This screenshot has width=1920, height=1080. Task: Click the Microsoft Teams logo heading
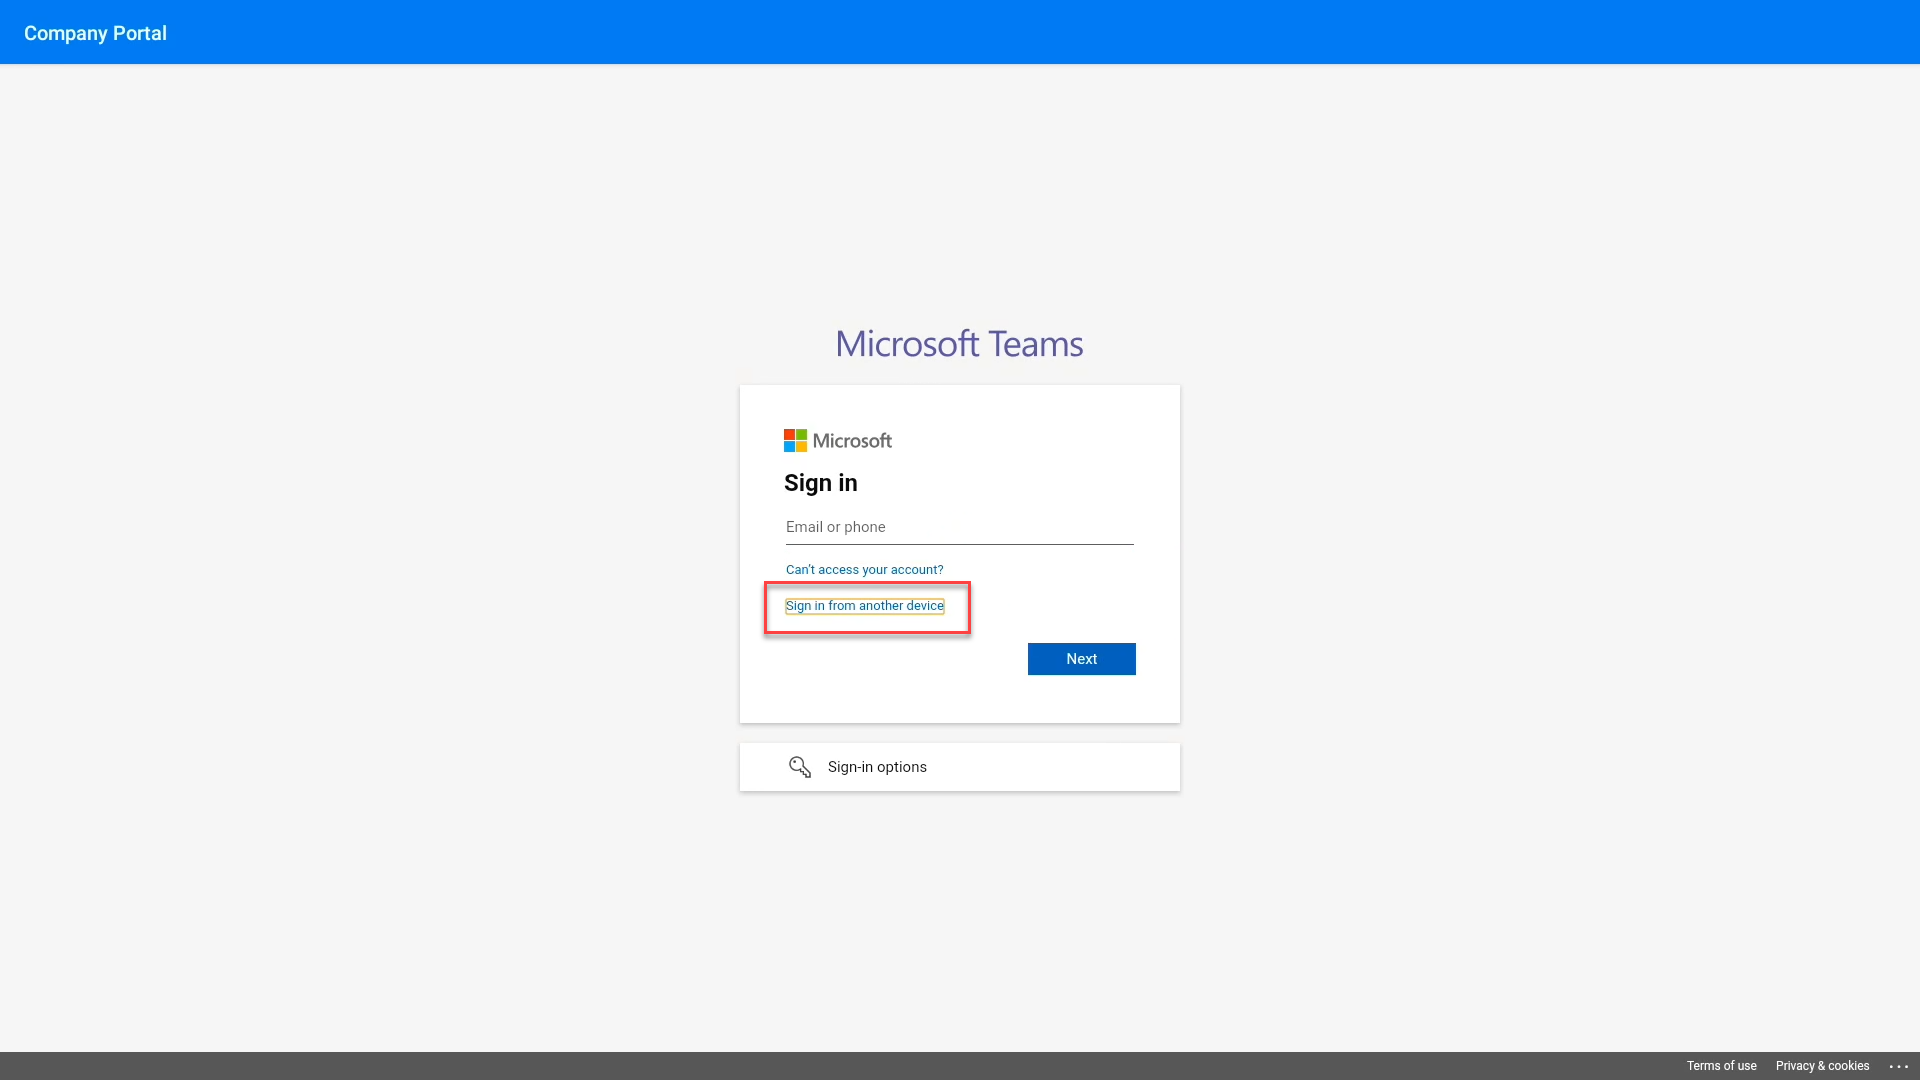pos(959,343)
